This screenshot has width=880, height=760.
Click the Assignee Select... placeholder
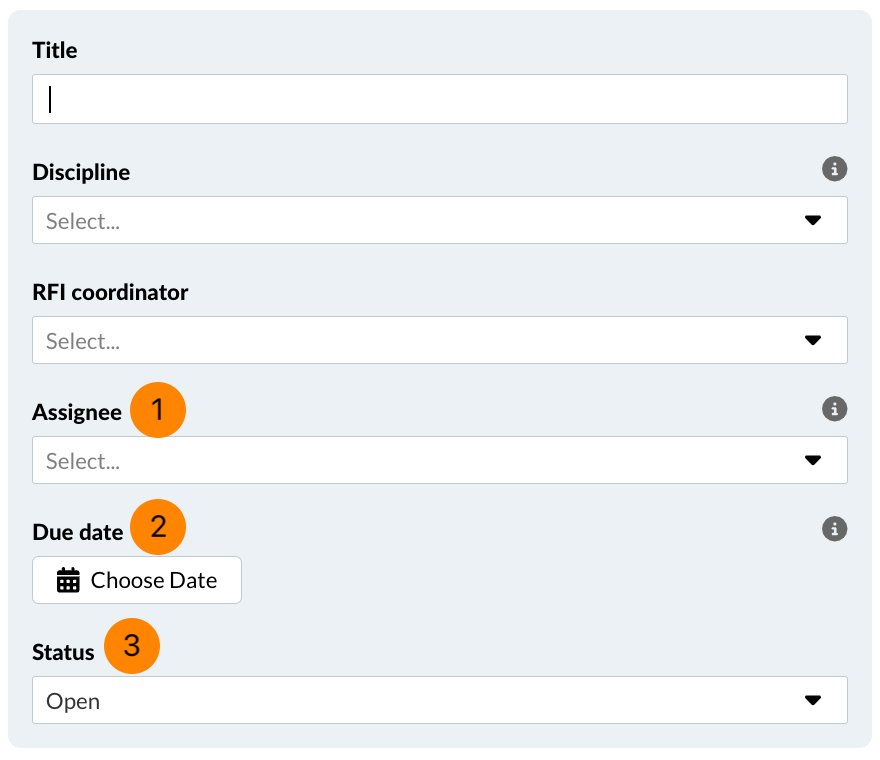[83, 461]
